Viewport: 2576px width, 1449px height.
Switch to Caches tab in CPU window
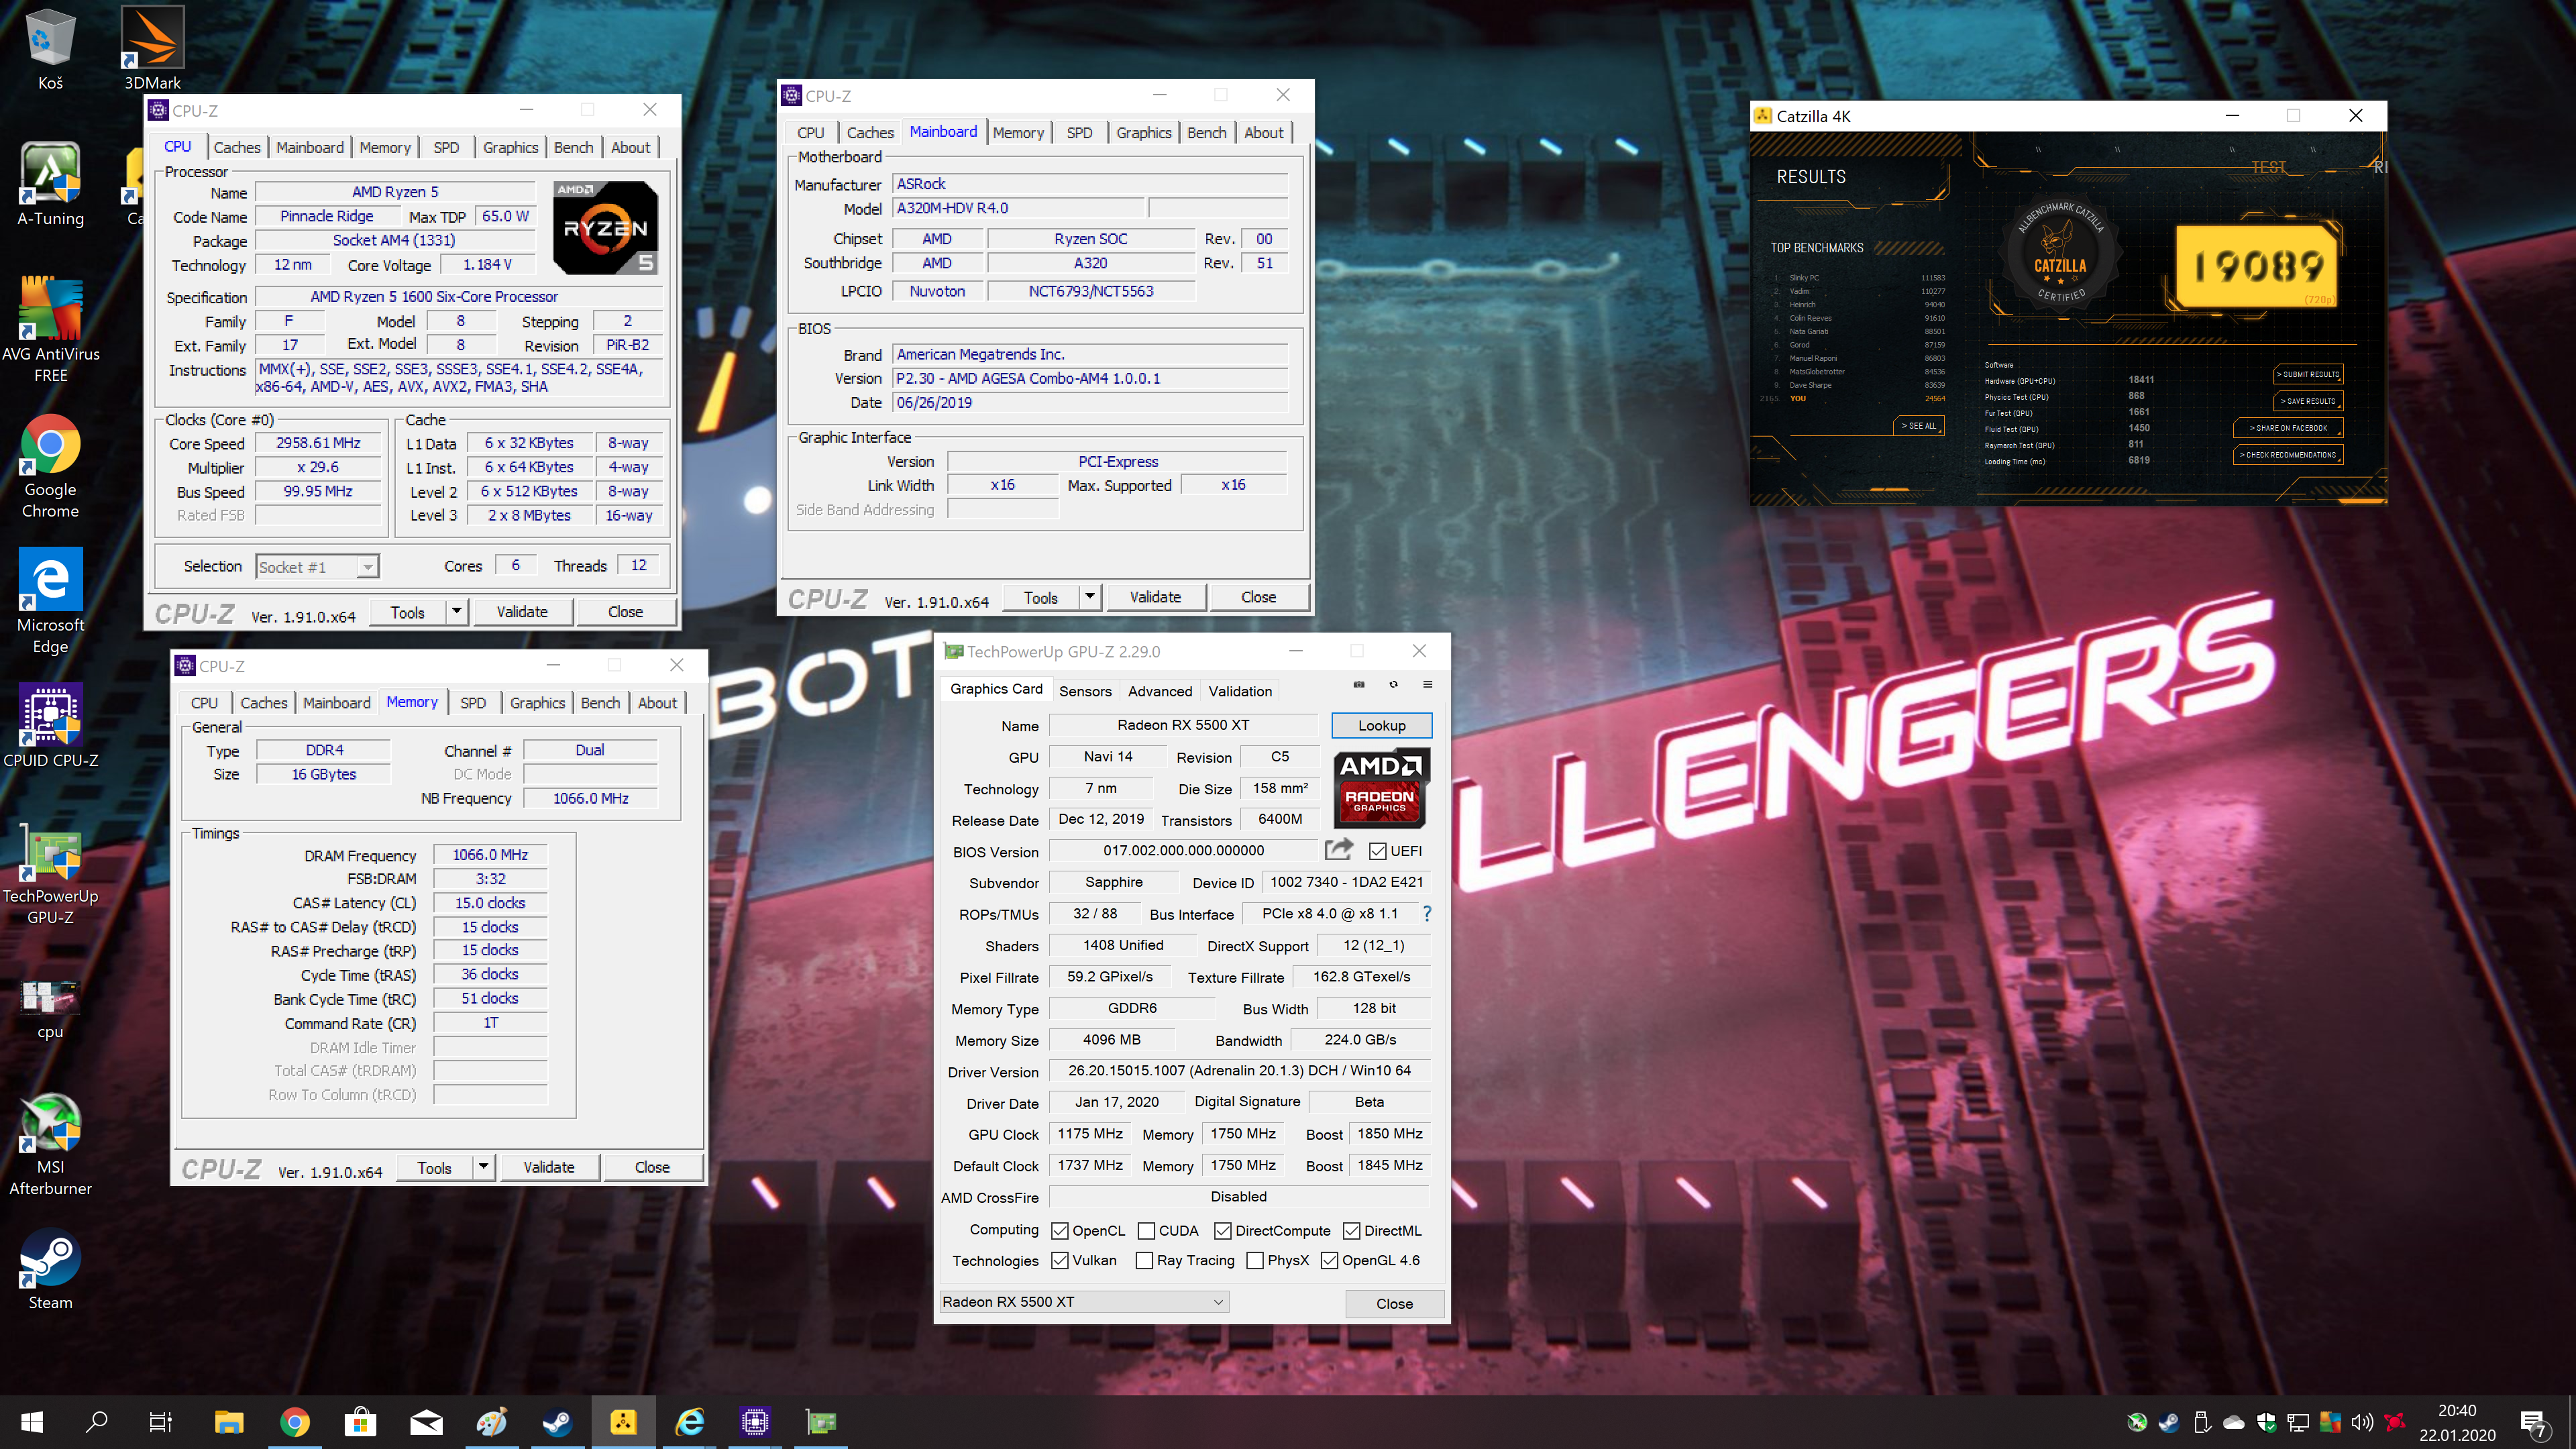pos(237,147)
